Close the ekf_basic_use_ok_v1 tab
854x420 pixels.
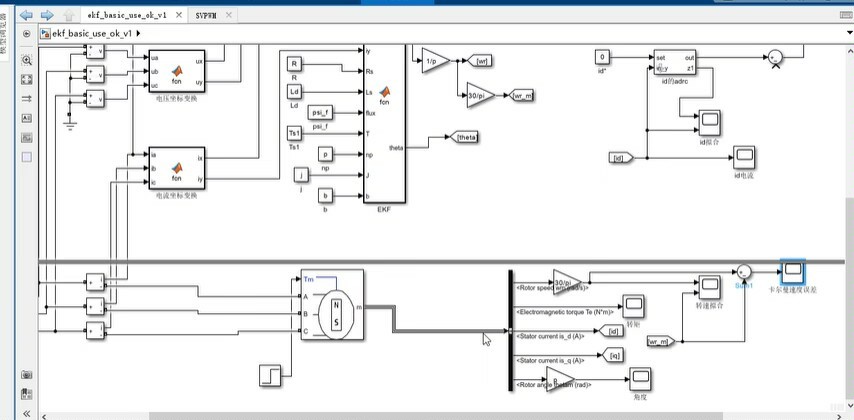click(x=178, y=15)
